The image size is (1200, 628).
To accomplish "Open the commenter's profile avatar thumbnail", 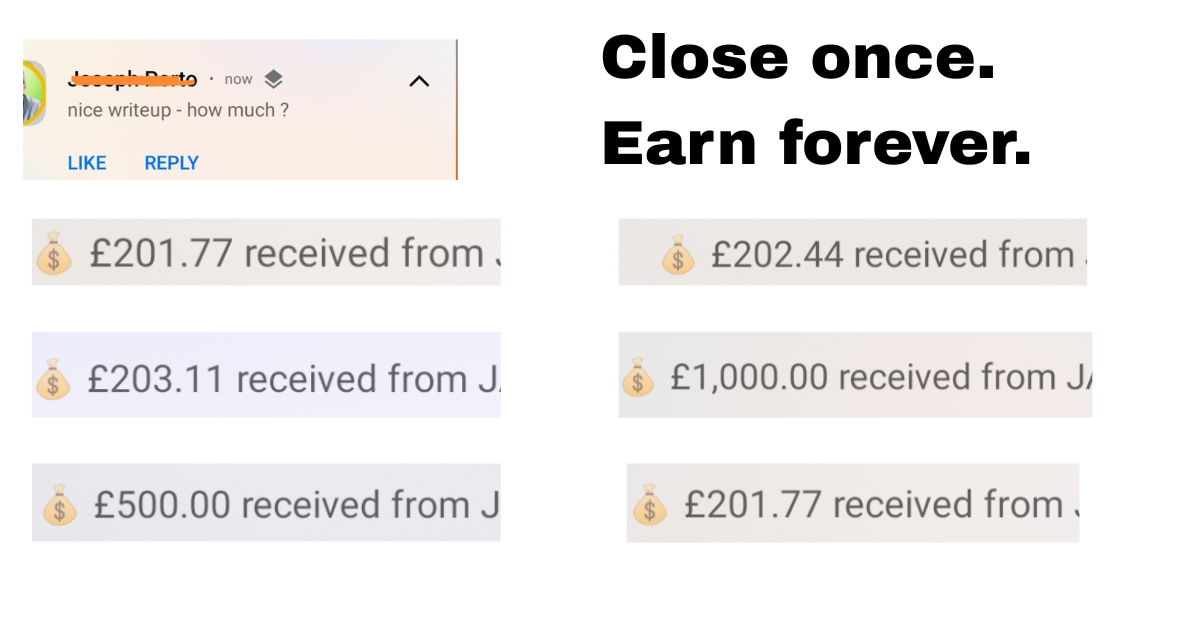I will [x=34, y=92].
